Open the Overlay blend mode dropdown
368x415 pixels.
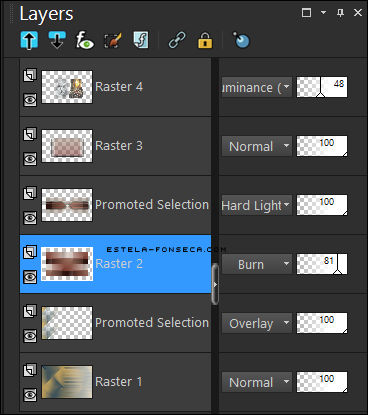[x=257, y=323]
